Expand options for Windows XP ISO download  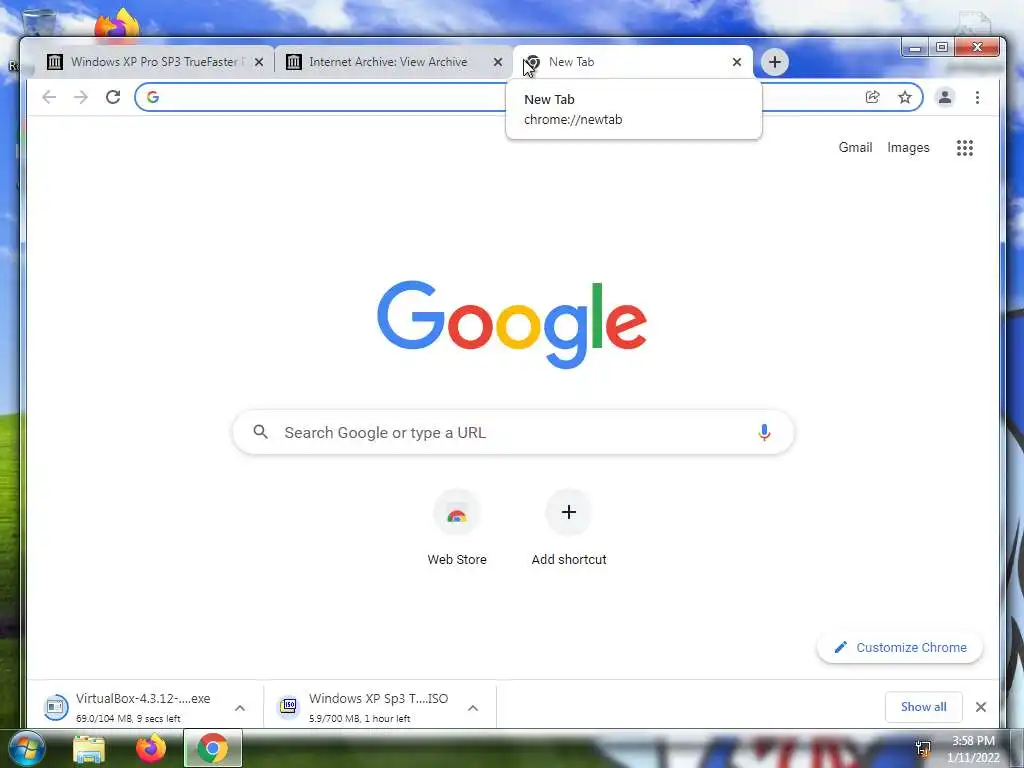point(473,707)
